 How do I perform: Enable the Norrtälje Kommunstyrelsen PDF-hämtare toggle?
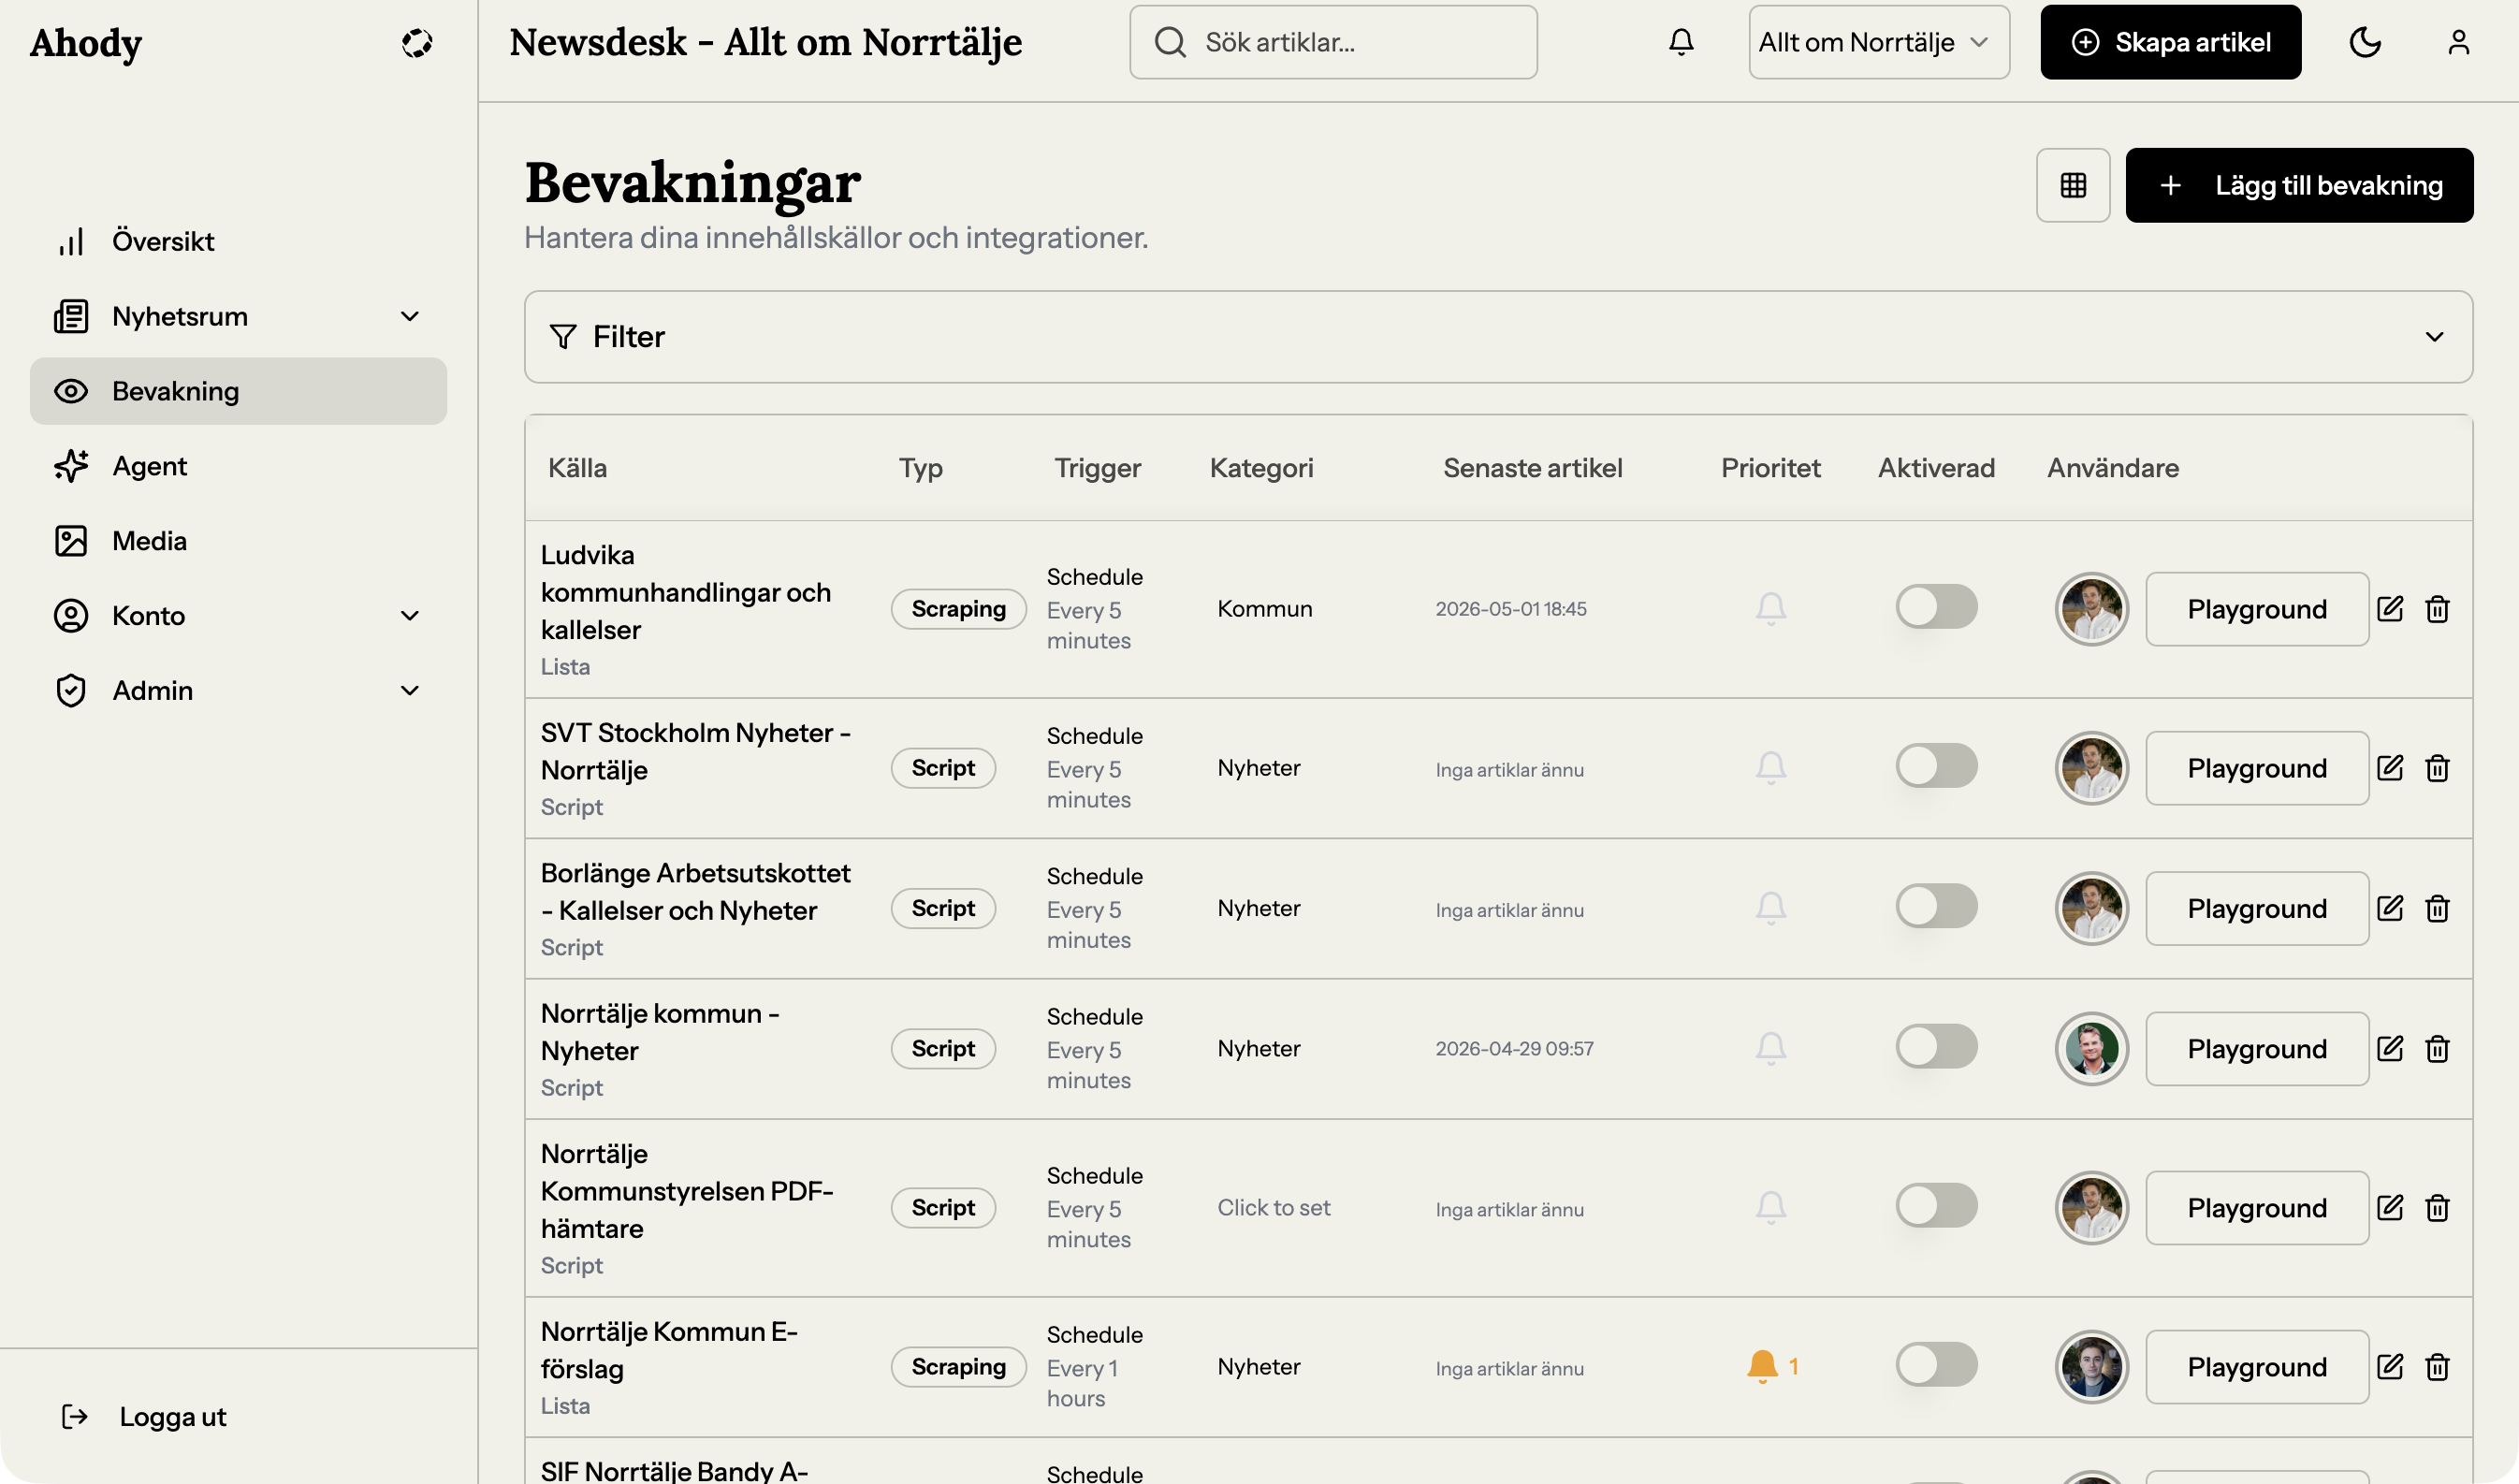[1936, 1205]
